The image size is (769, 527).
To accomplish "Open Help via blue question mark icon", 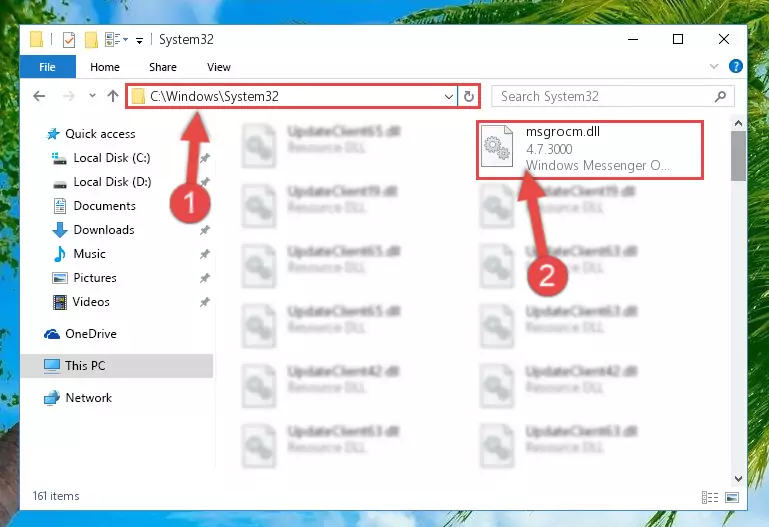I will (x=735, y=66).
